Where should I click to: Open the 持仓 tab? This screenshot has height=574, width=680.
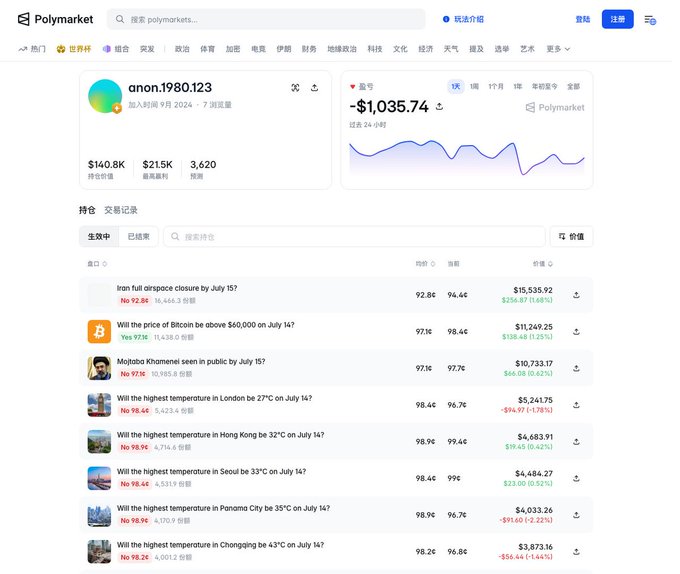point(87,210)
